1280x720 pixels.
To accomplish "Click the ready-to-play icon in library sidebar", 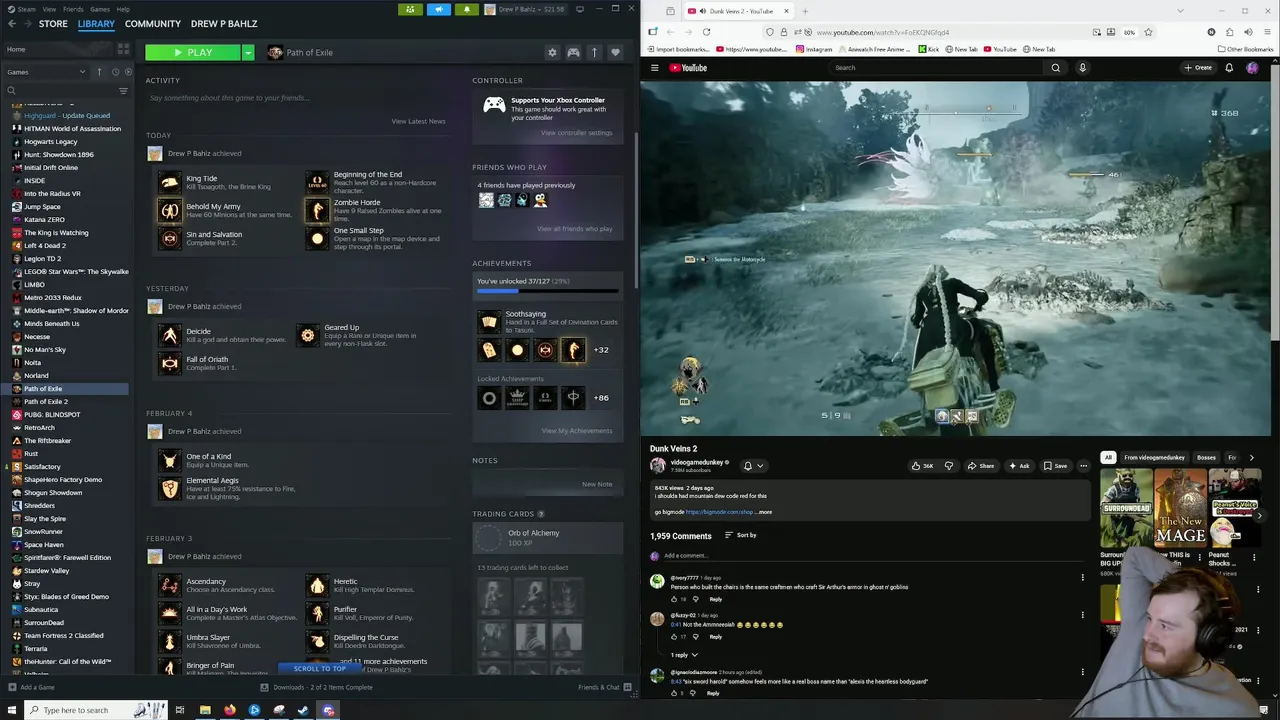I will [x=127, y=72].
